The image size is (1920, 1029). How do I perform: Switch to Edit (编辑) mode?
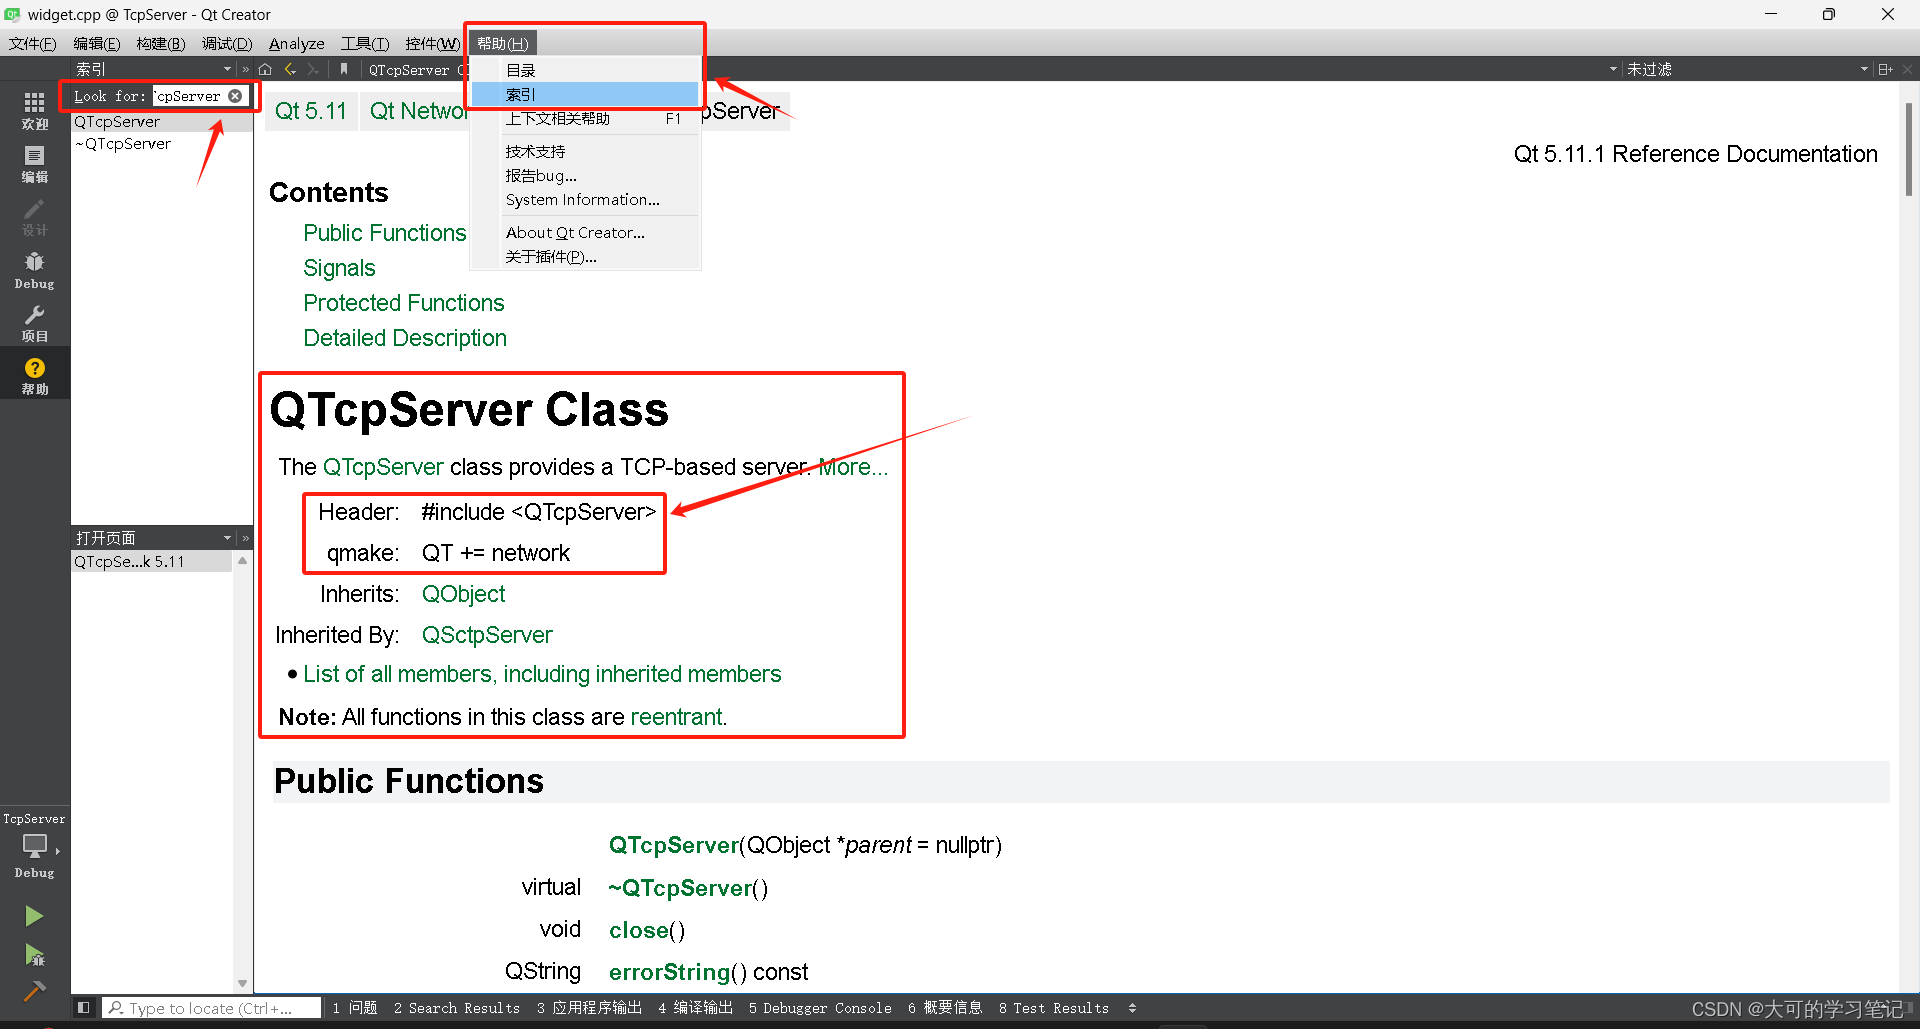pyautogui.click(x=35, y=164)
